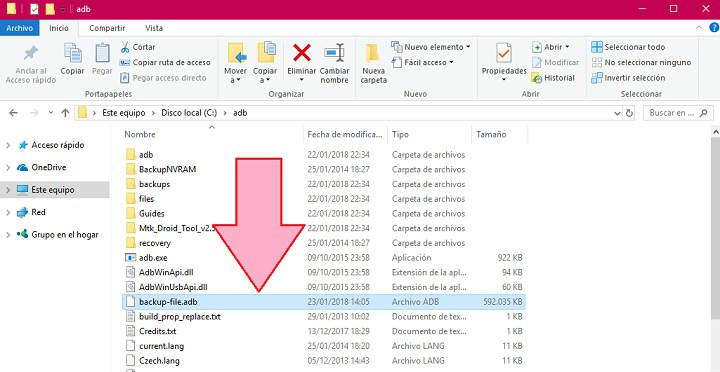Select the AdbWinUsbApi.dll file

[x=173, y=287]
